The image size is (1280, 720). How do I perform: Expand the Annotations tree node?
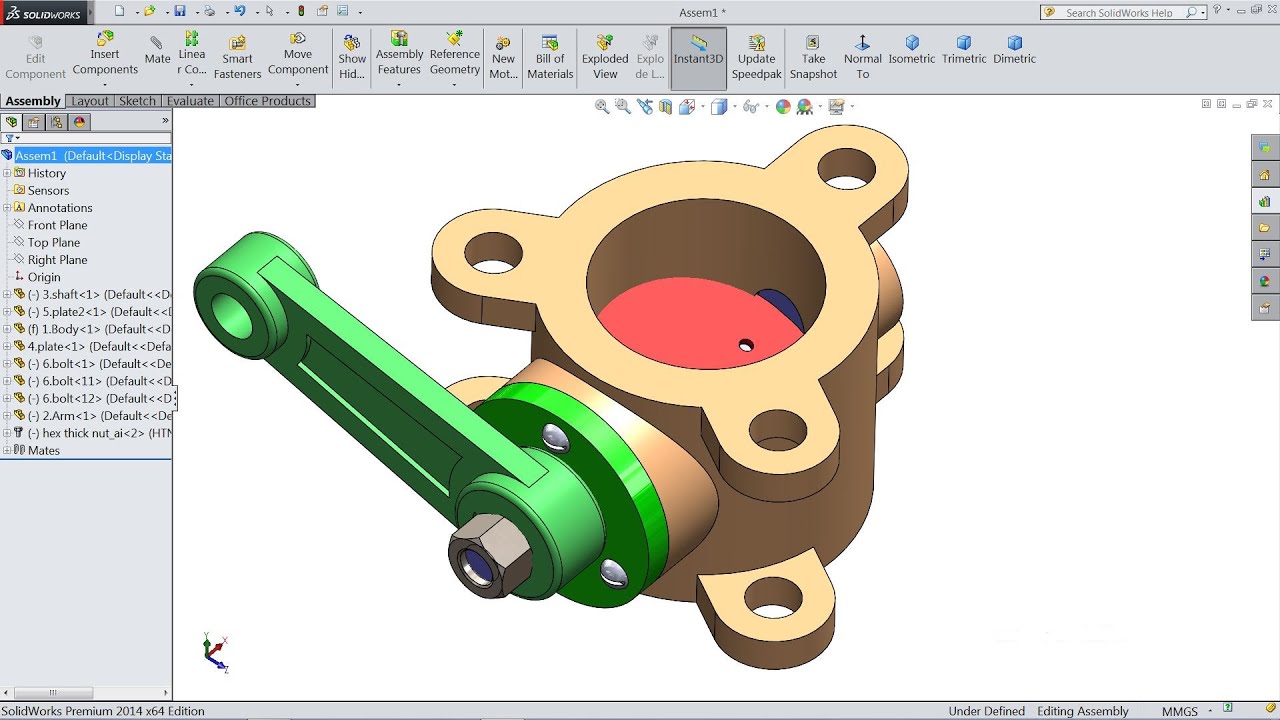pos(7,208)
